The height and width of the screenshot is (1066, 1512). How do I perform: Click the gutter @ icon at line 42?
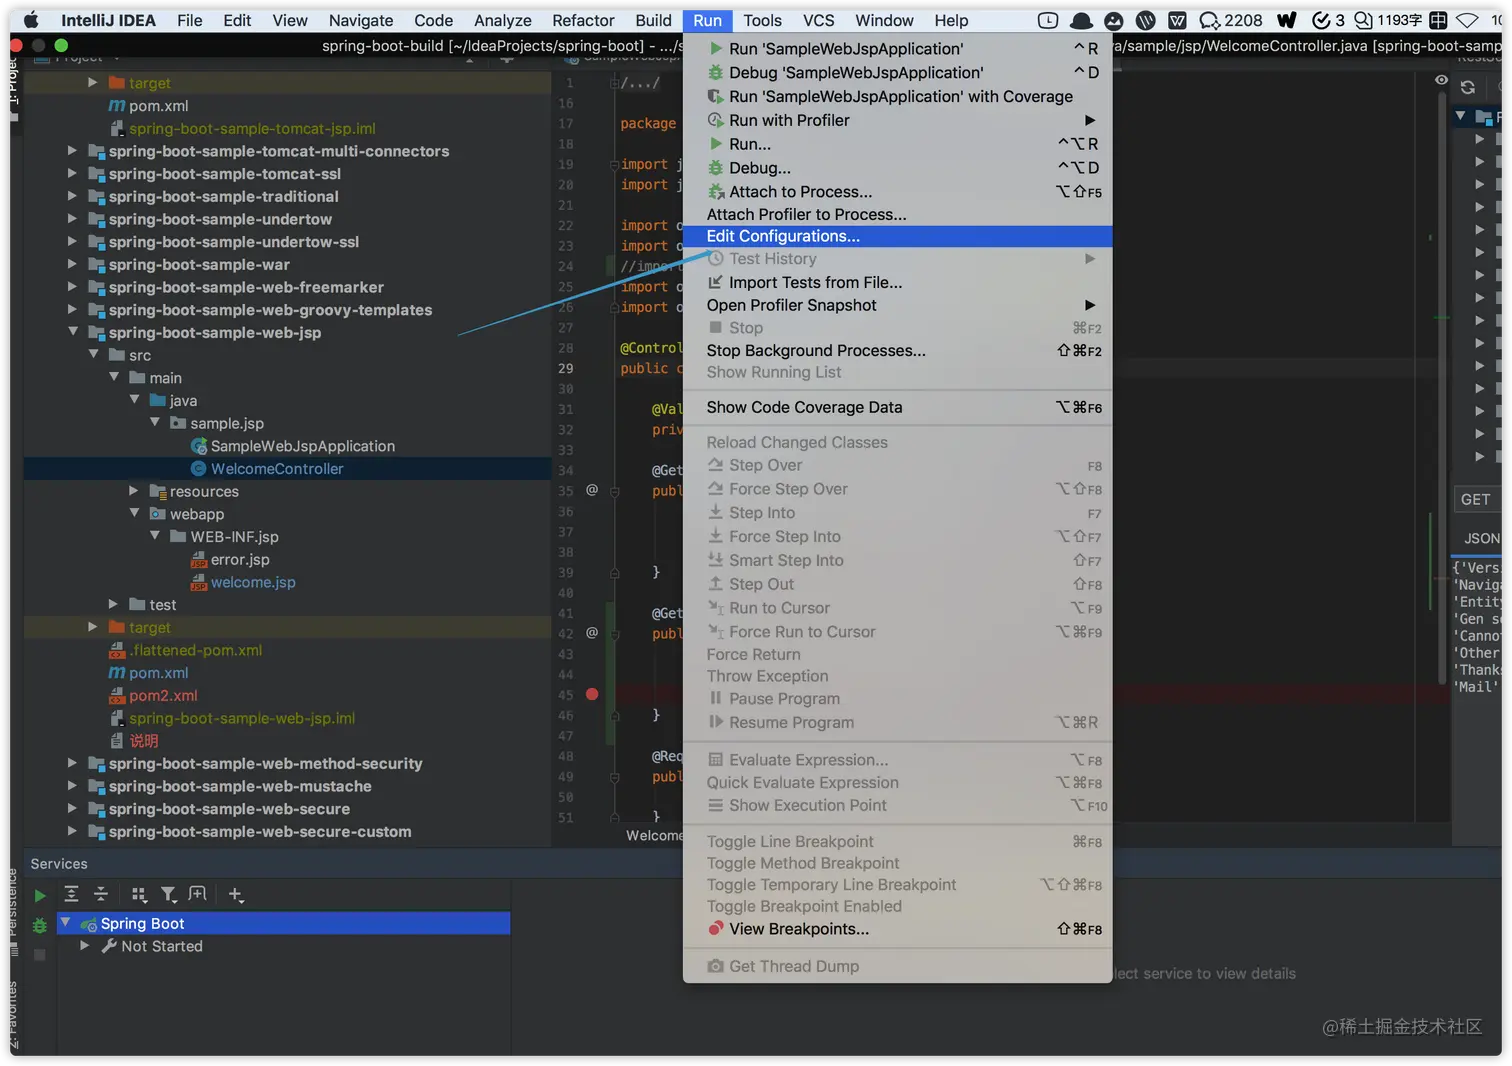point(592,633)
